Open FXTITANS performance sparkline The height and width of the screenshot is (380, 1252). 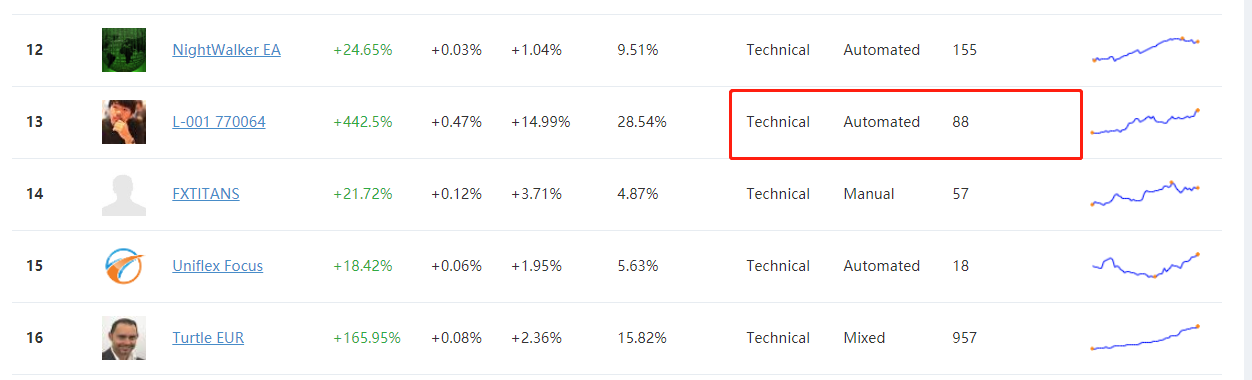[x=1146, y=193]
